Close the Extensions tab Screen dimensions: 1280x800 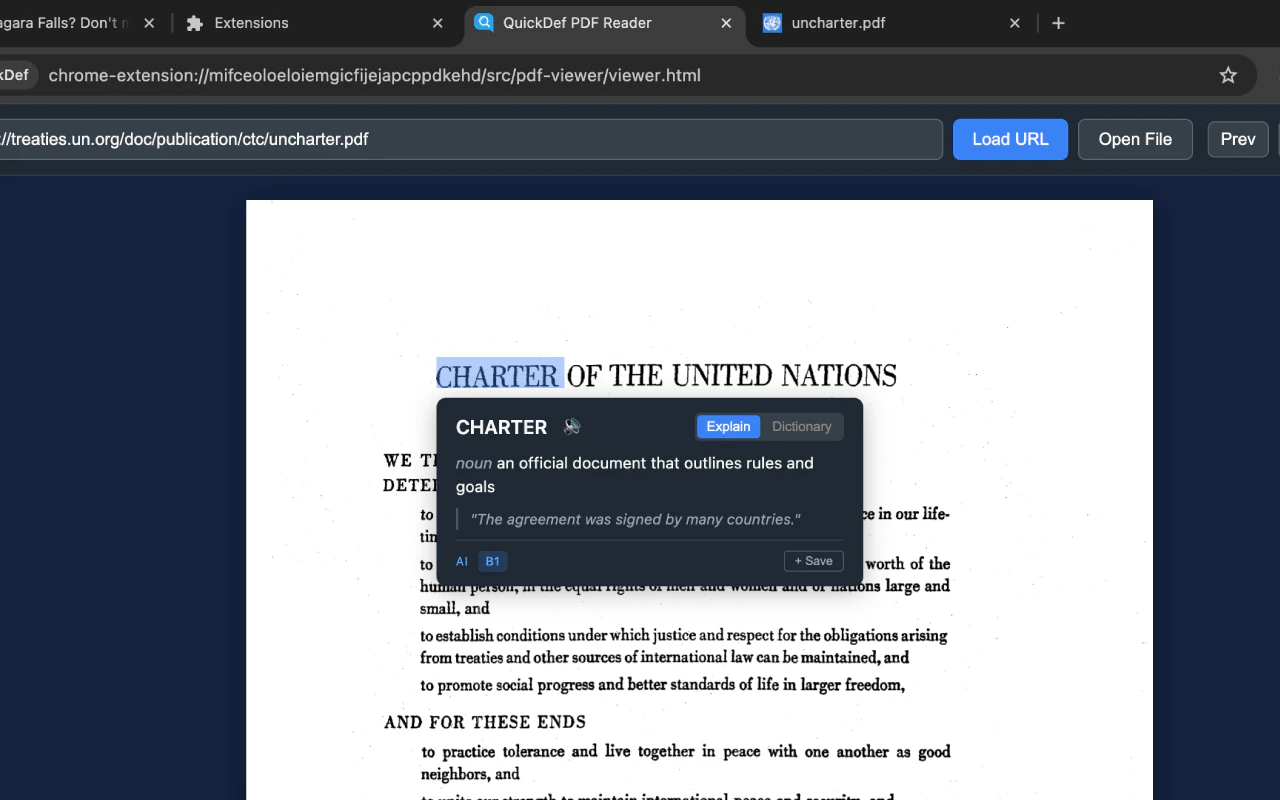438,23
